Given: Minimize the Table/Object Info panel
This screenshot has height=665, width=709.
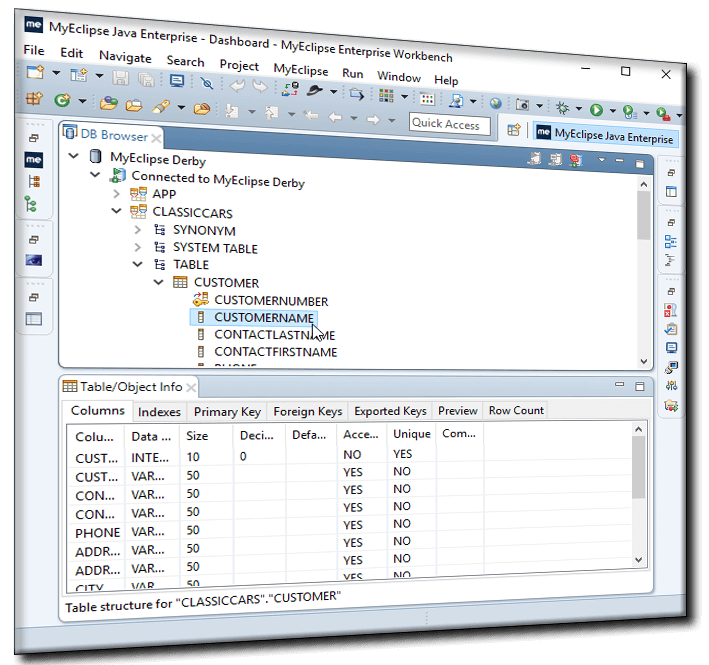Looking at the screenshot, I should click(x=619, y=384).
